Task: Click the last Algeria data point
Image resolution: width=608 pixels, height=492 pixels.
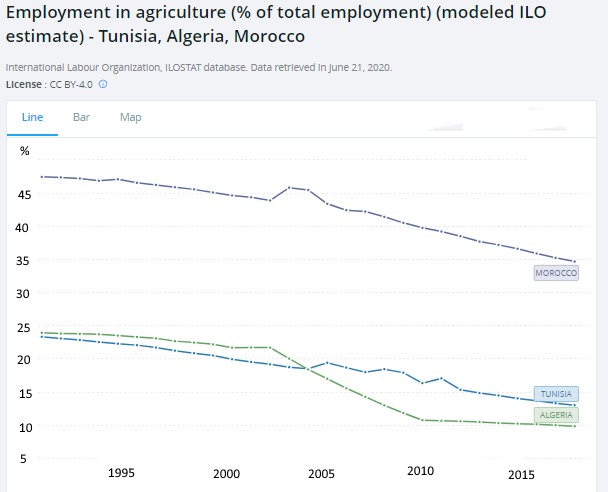Action: [575, 426]
